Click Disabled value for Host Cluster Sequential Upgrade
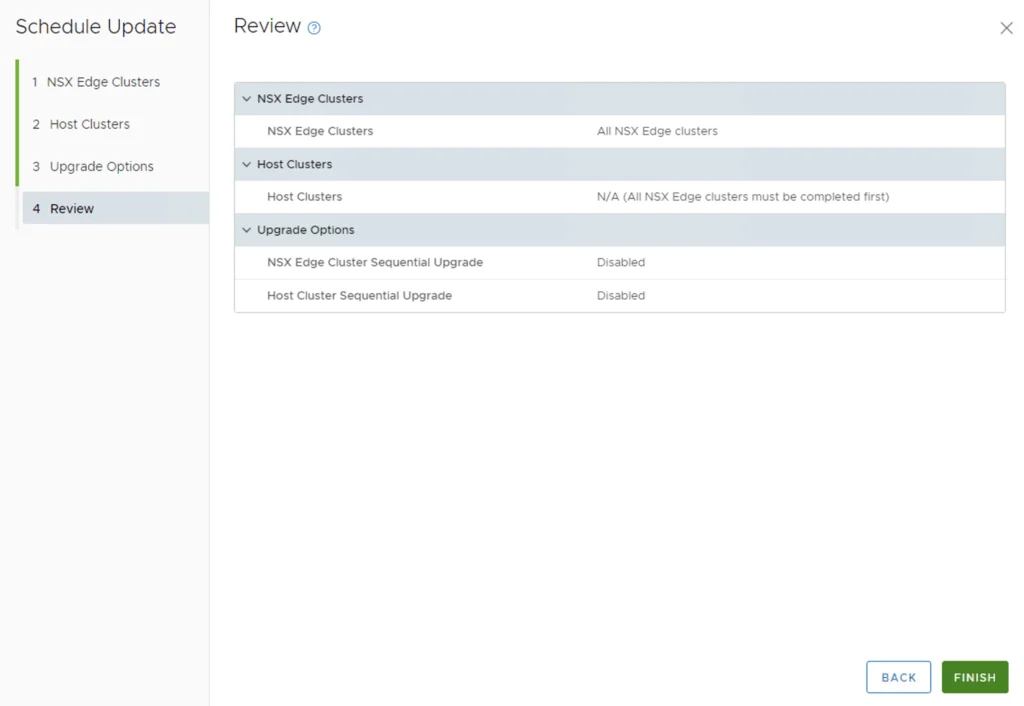1024x706 pixels. (x=620, y=296)
